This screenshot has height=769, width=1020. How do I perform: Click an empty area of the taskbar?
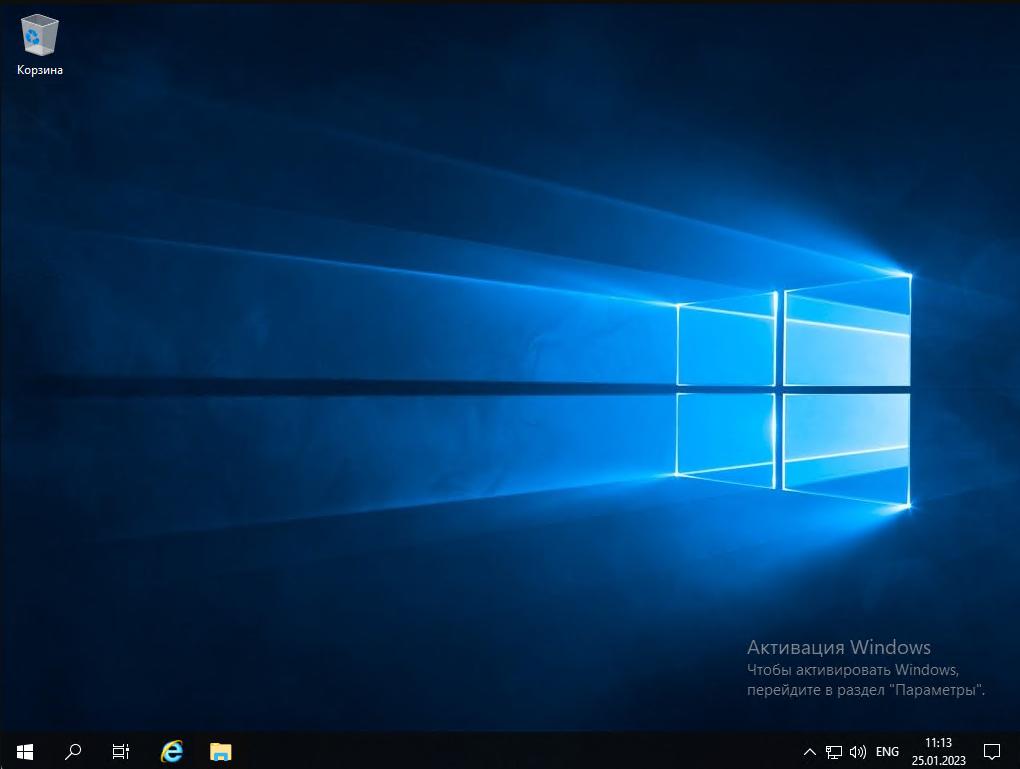tap(500, 751)
